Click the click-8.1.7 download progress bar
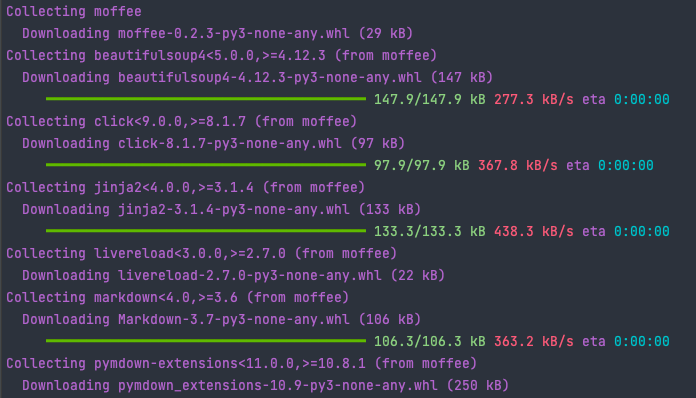This screenshot has width=696, height=398. click(206, 165)
